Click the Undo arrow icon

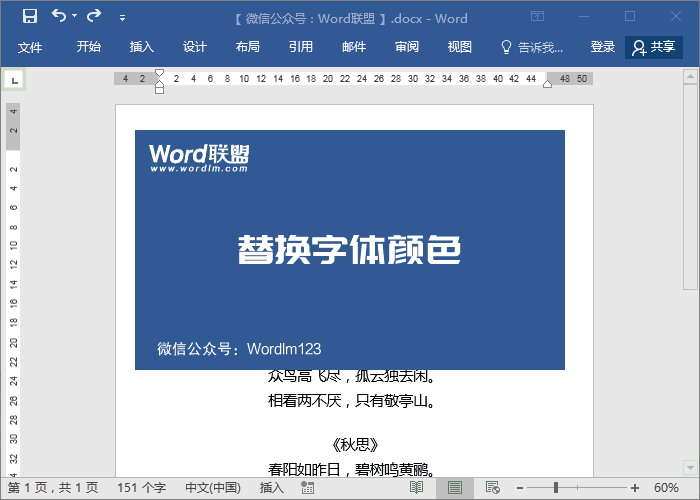[x=58, y=16]
